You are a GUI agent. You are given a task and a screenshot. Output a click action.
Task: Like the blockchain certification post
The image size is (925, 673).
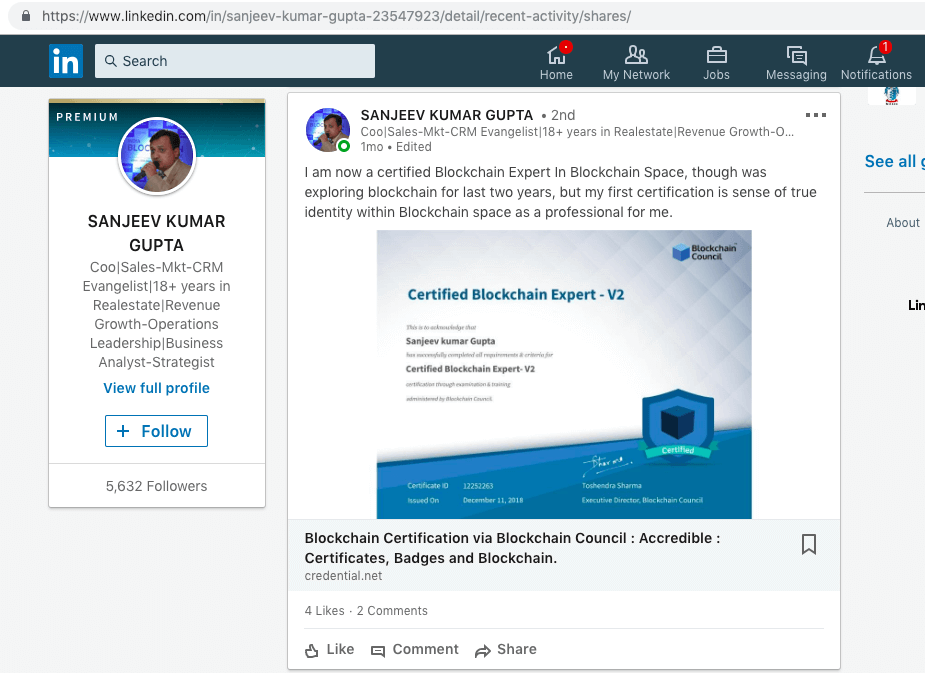pos(329,649)
